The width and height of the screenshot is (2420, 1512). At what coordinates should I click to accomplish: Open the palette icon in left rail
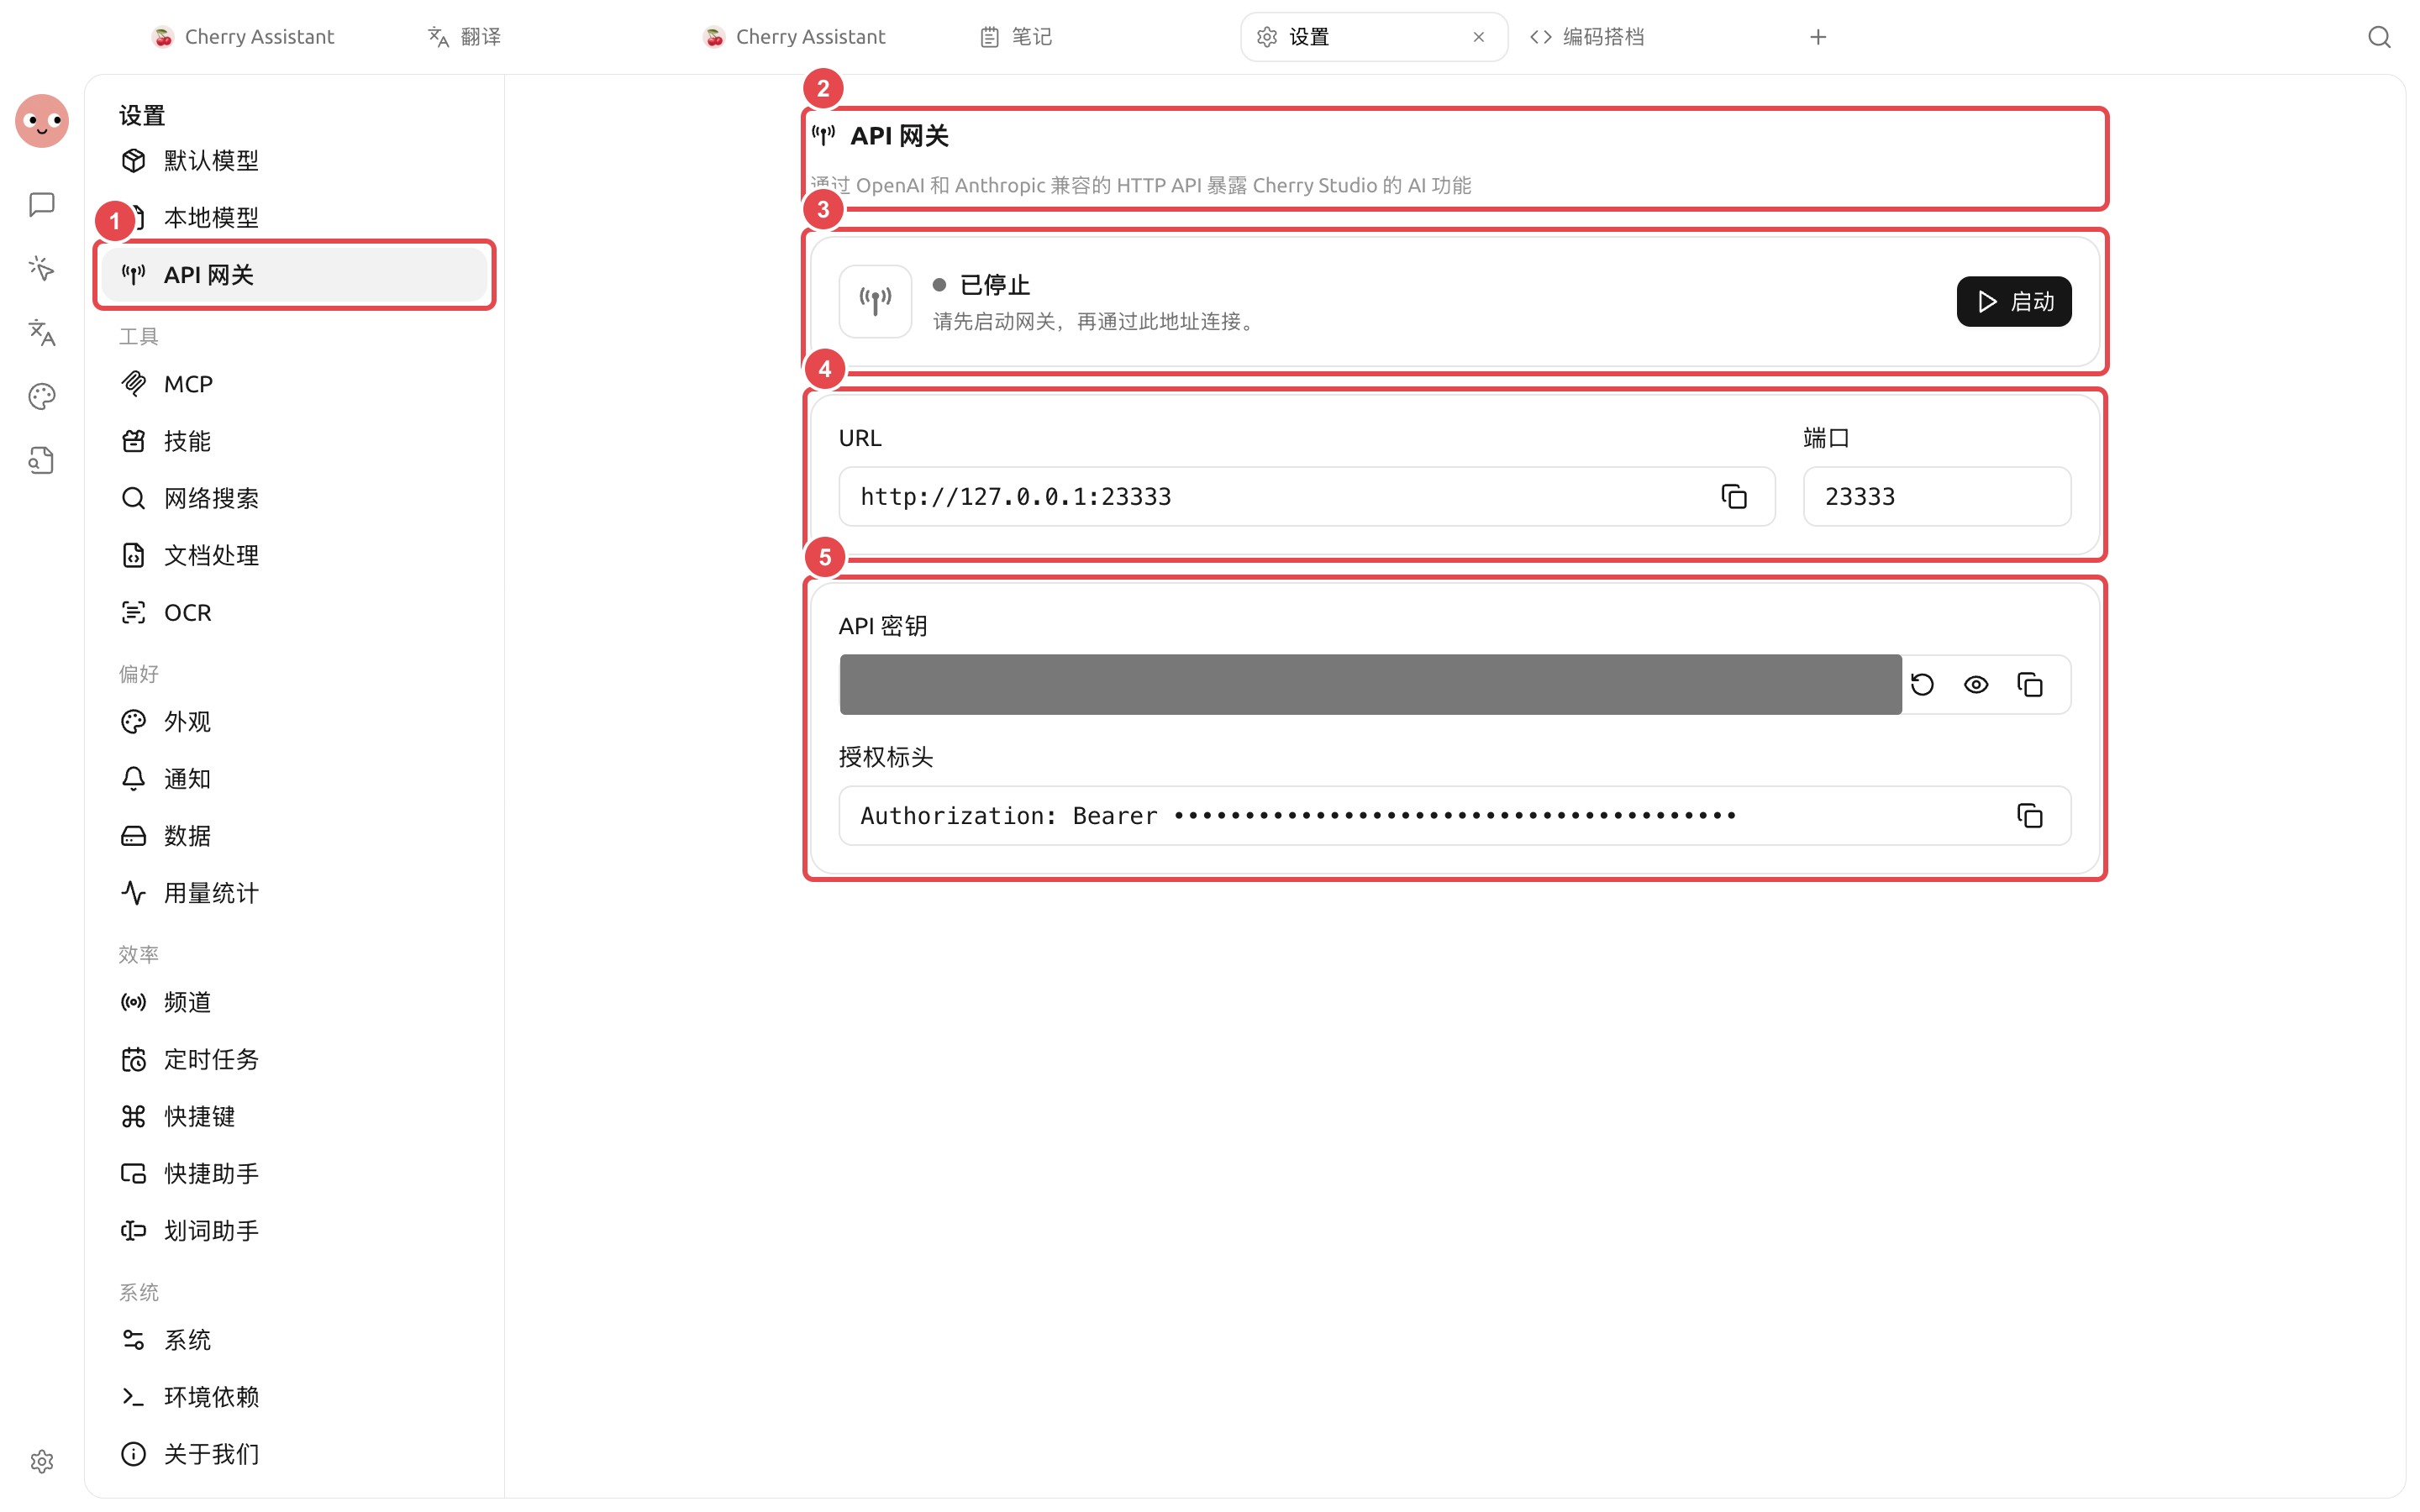click(x=42, y=396)
